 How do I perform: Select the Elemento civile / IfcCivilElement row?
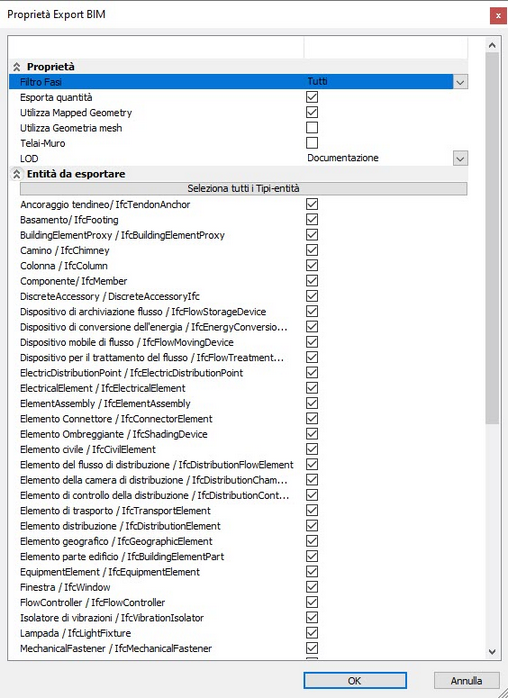(238, 450)
